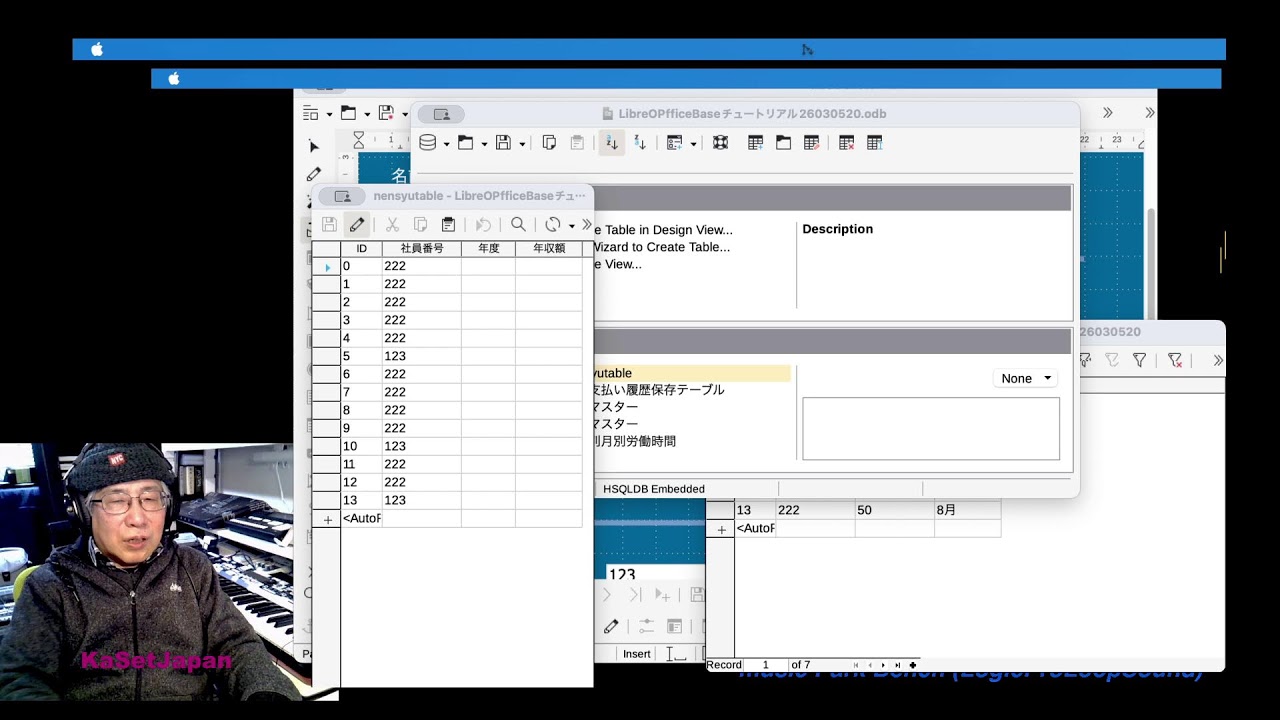This screenshot has height=720, width=1280.
Task: Open the Apple menu in the top bar
Action: (x=97, y=49)
